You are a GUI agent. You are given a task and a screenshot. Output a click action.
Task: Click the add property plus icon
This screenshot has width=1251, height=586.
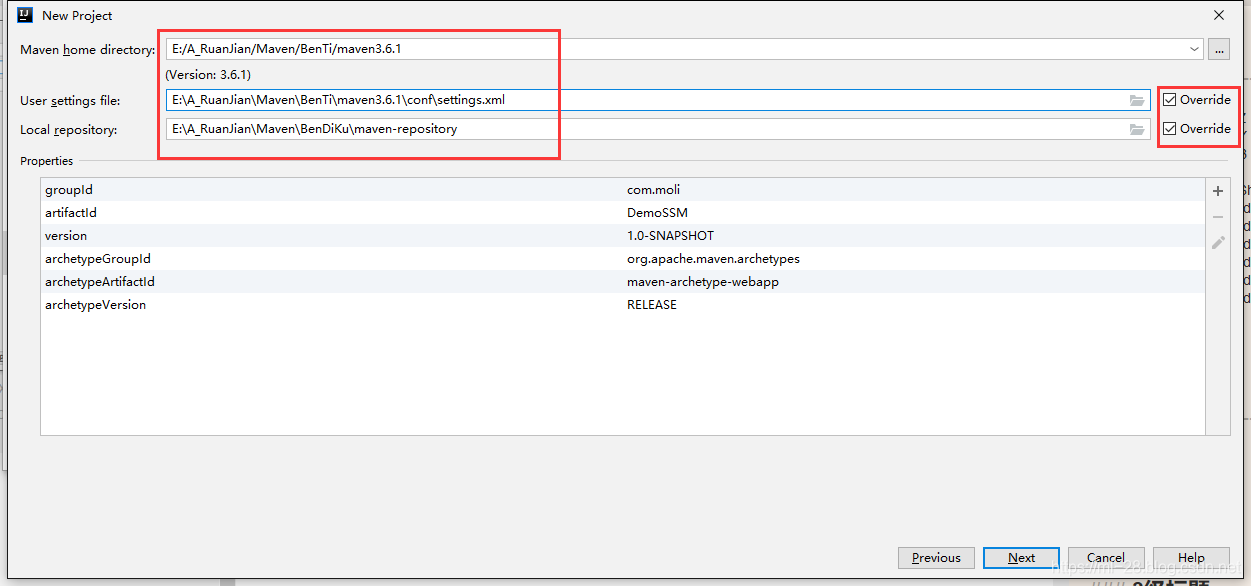pyautogui.click(x=1218, y=191)
